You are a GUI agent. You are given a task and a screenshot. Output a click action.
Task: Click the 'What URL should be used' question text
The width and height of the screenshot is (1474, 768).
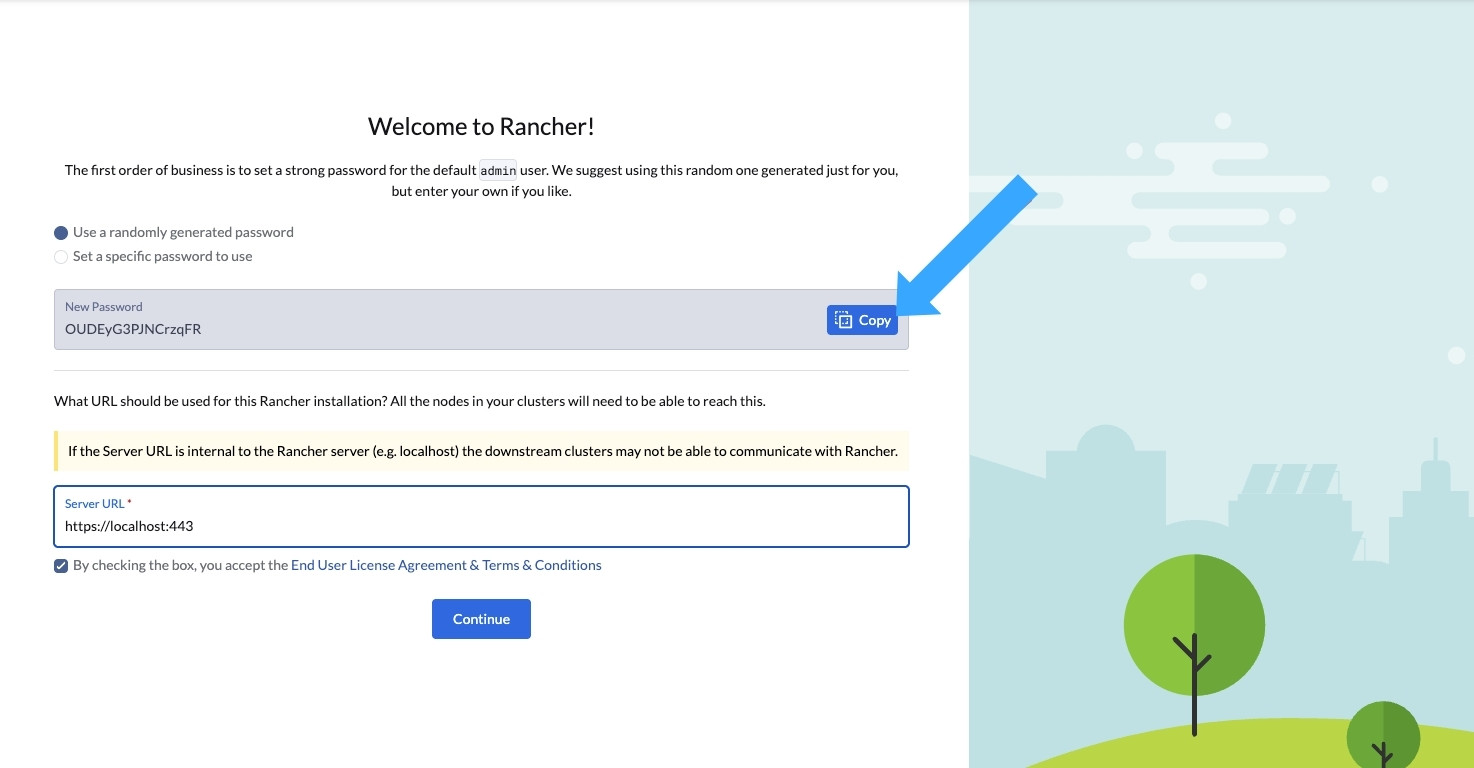[x=410, y=401]
